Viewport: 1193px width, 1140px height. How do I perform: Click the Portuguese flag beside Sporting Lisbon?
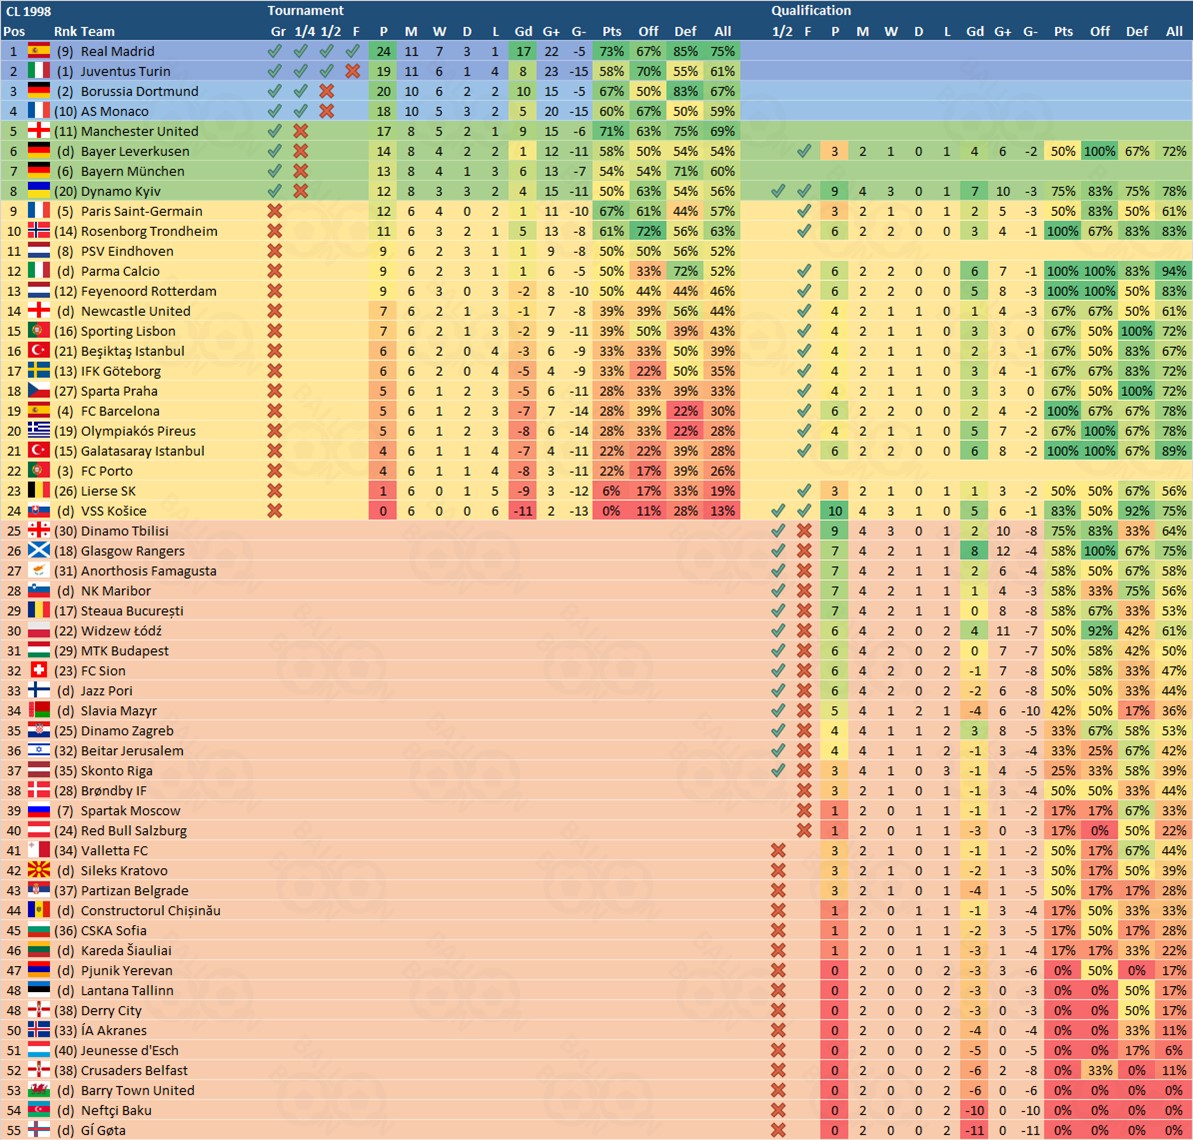point(39,331)
